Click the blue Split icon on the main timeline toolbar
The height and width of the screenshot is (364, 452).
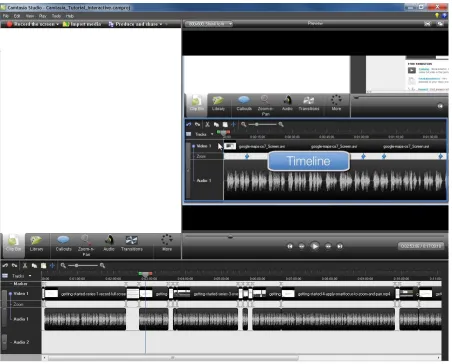[x=52, y=266]
